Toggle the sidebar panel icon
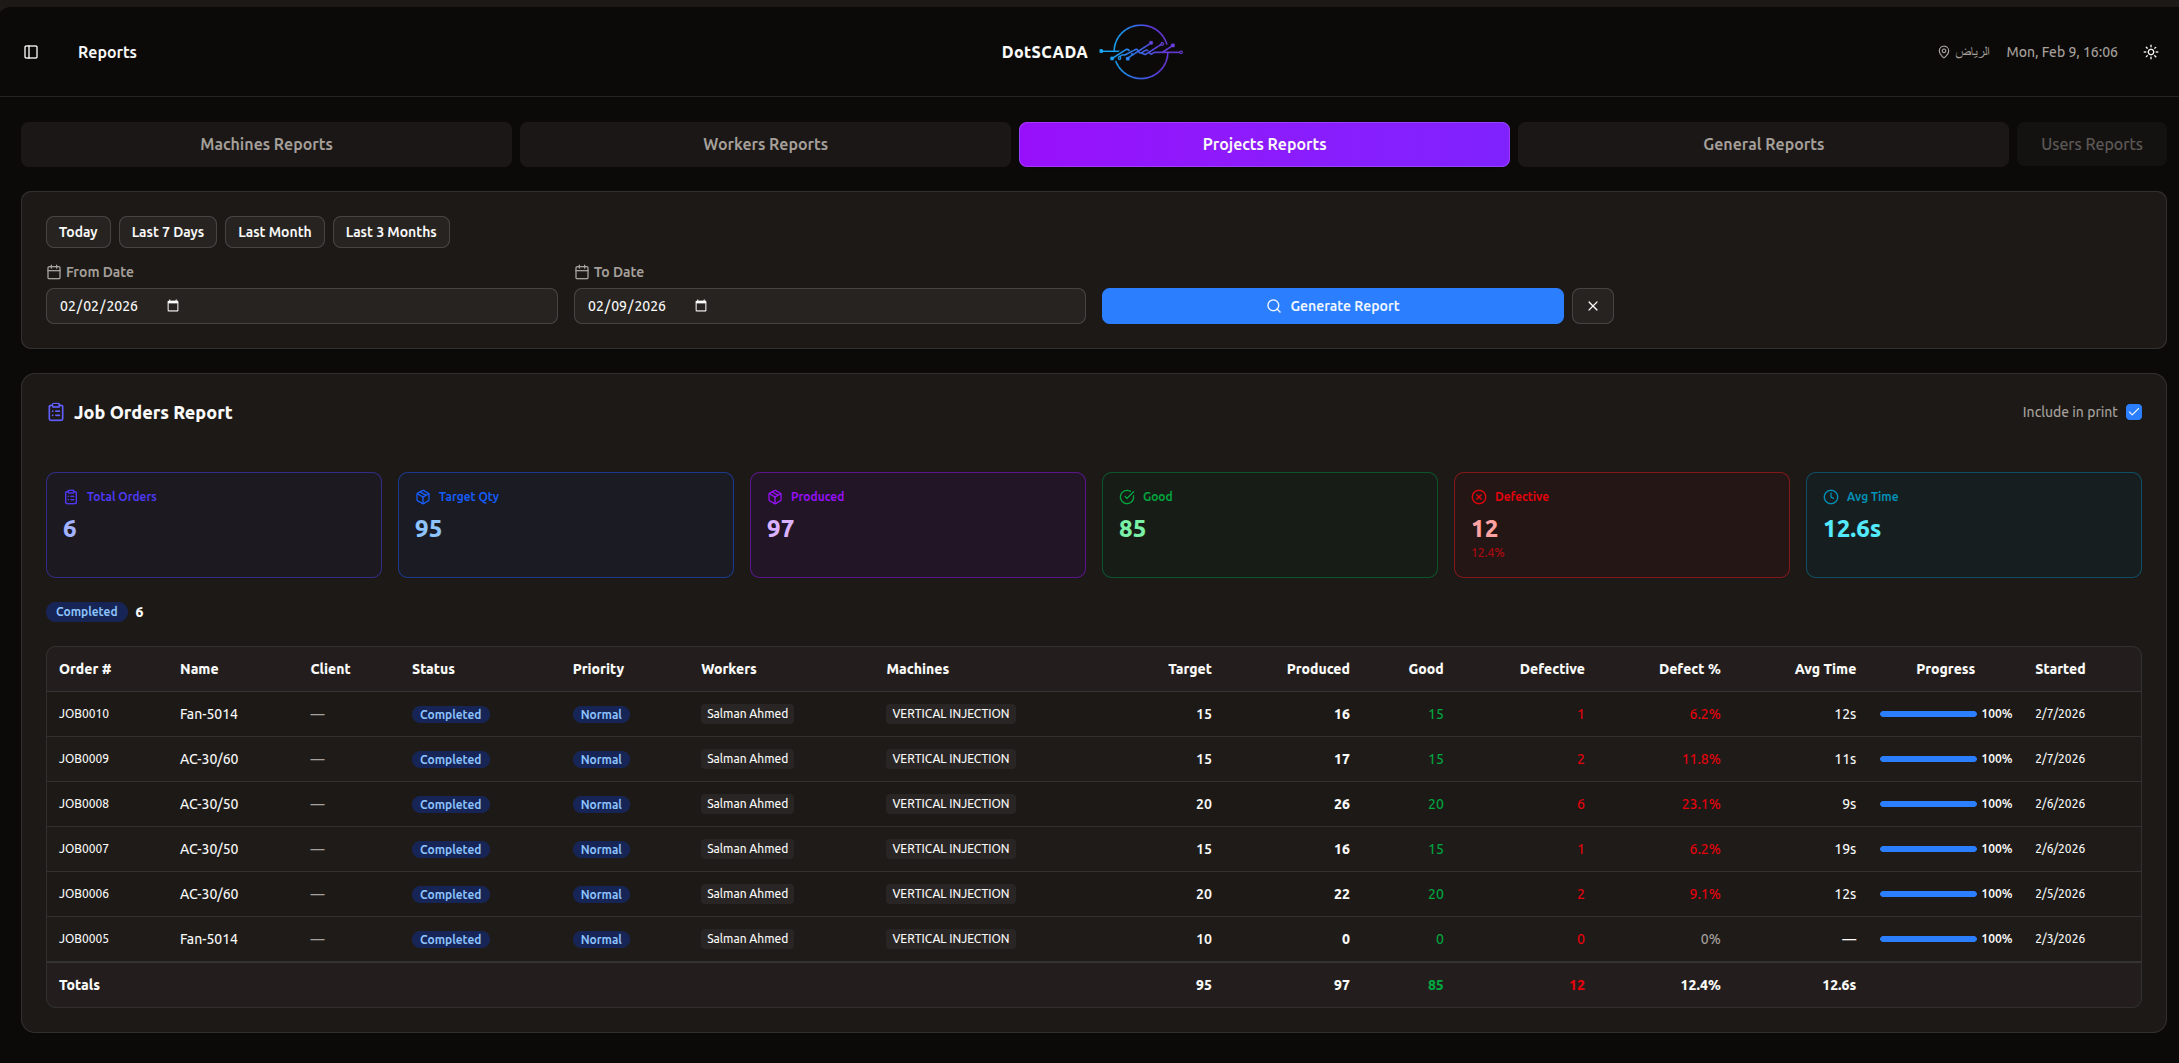This screenshot has height=1063, width=2179. coord(31,52)
